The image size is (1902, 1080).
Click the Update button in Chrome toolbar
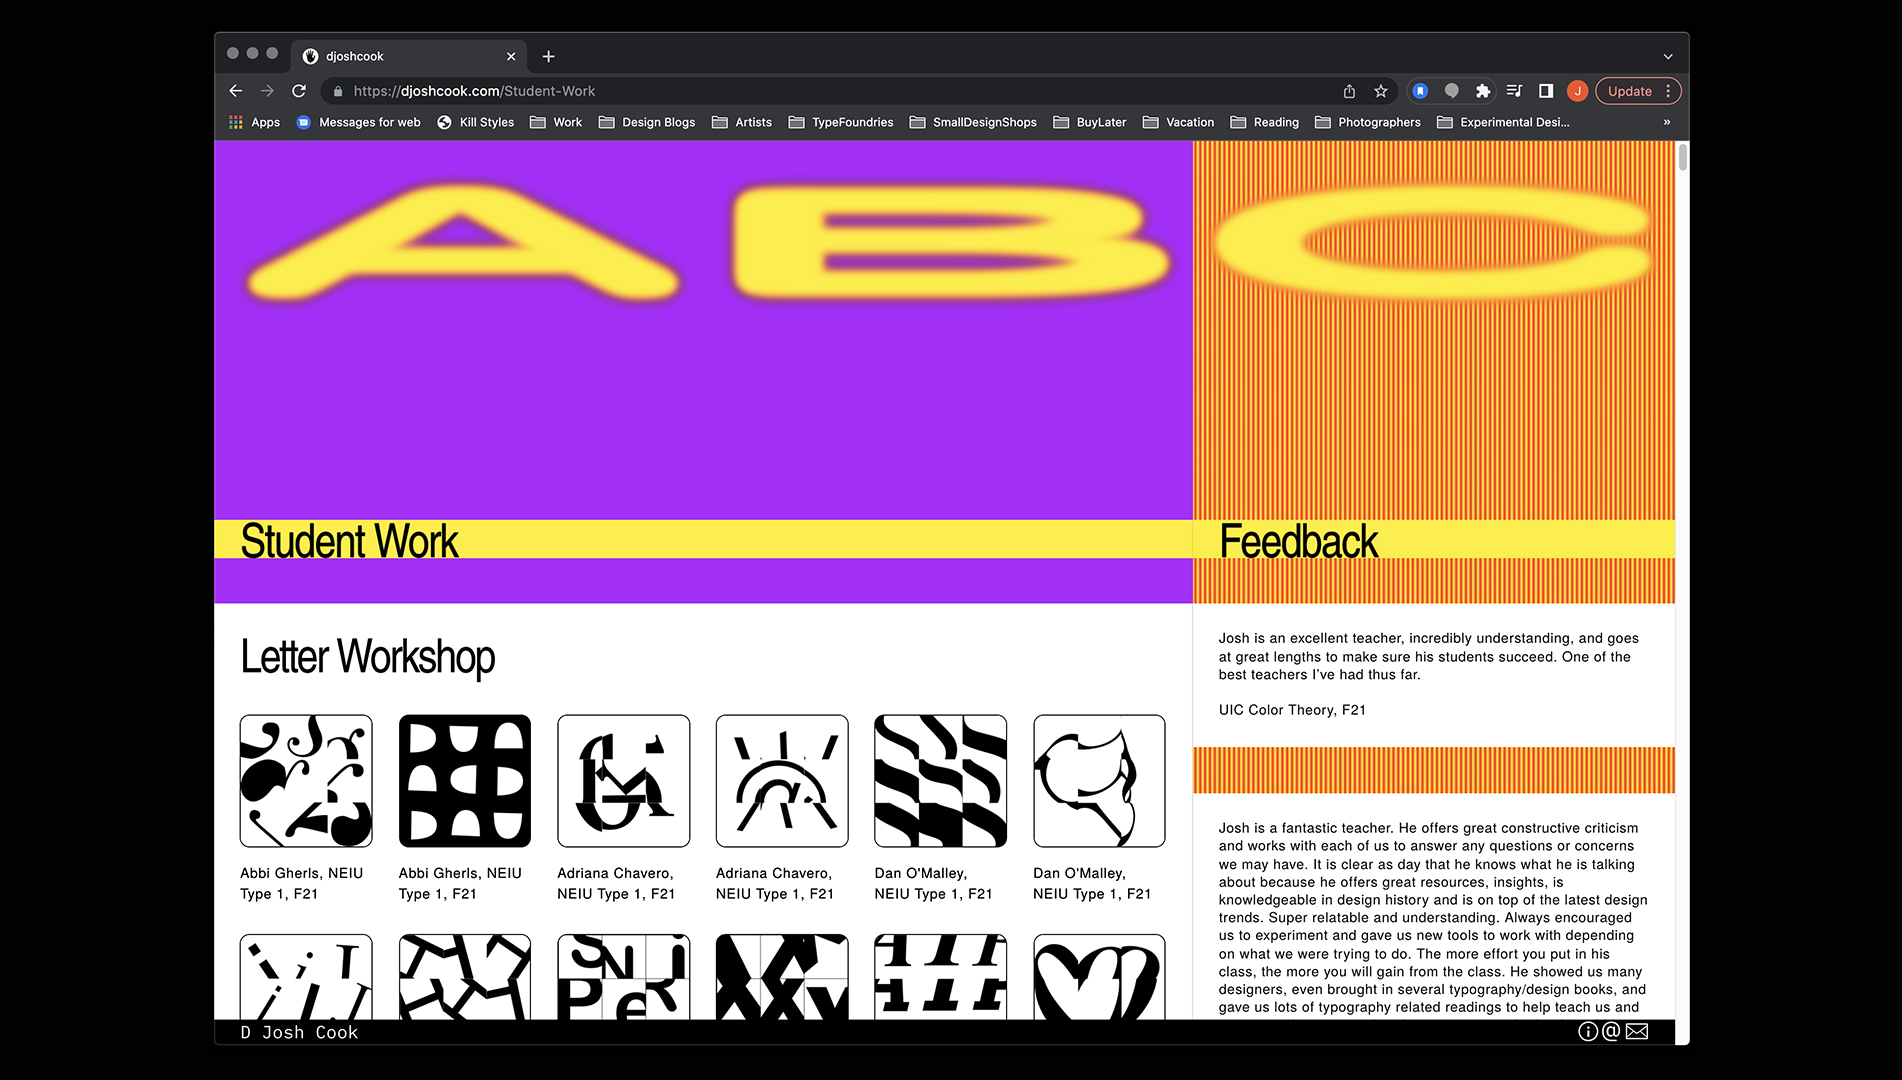pyautogui.click(x=1629, y=91)
